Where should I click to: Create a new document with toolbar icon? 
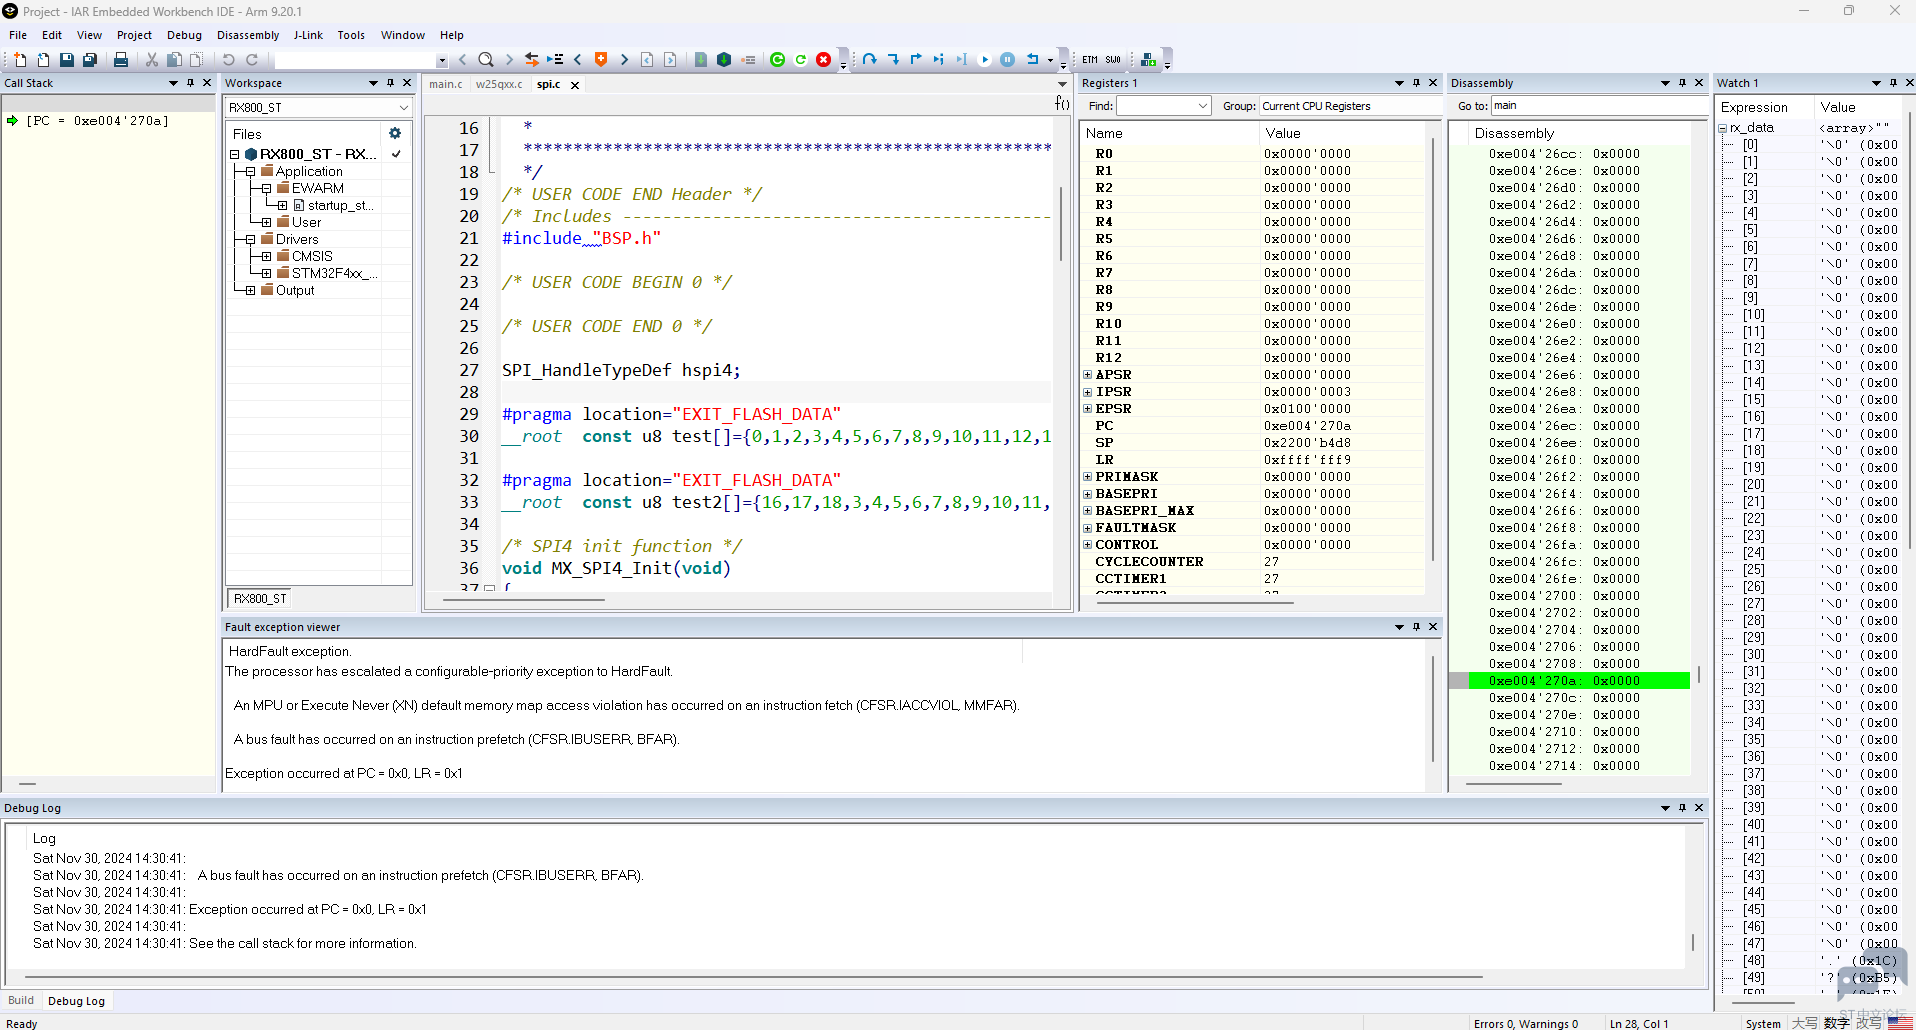click(x=20, y=60)
